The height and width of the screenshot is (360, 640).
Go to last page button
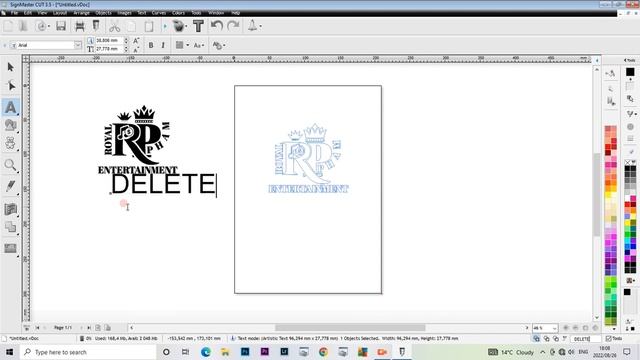point(89,328)
